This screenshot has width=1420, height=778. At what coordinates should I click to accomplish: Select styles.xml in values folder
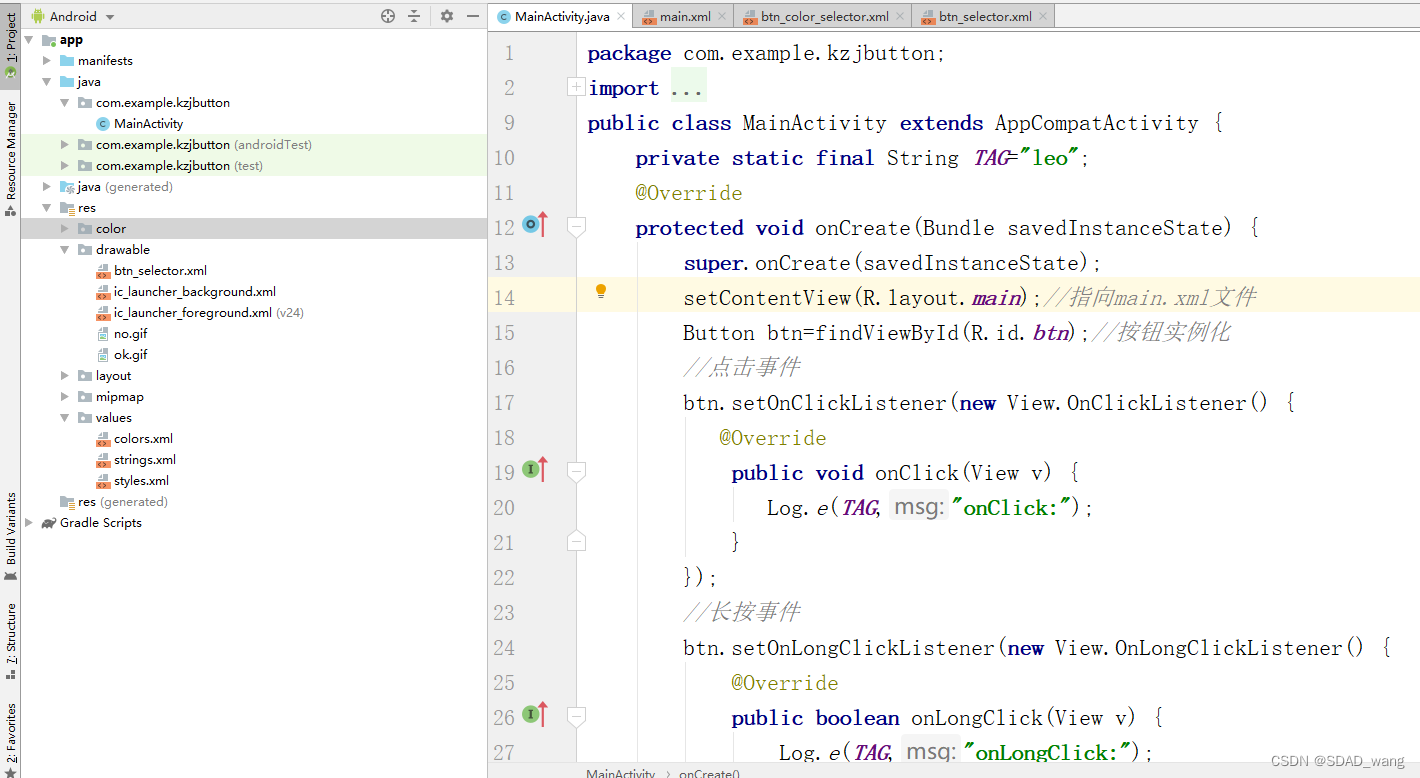pos(141,481)
